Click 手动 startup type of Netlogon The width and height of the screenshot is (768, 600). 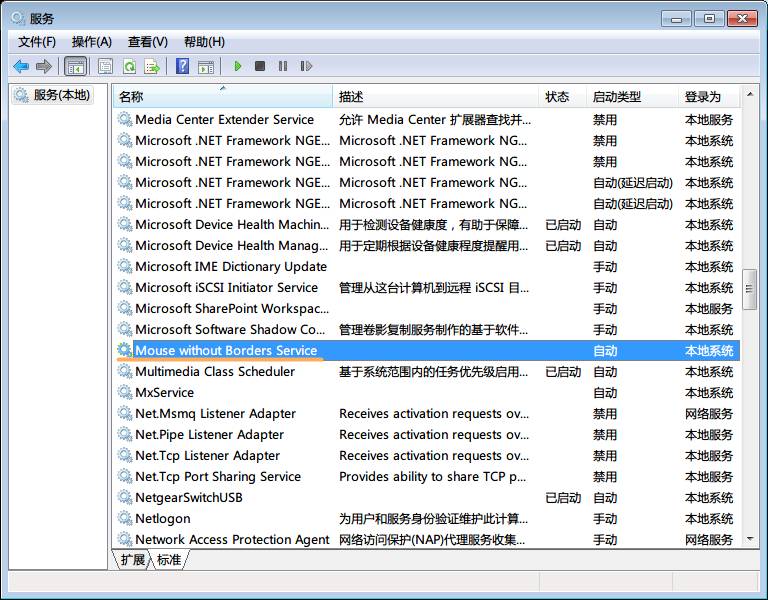pos(605,519)
